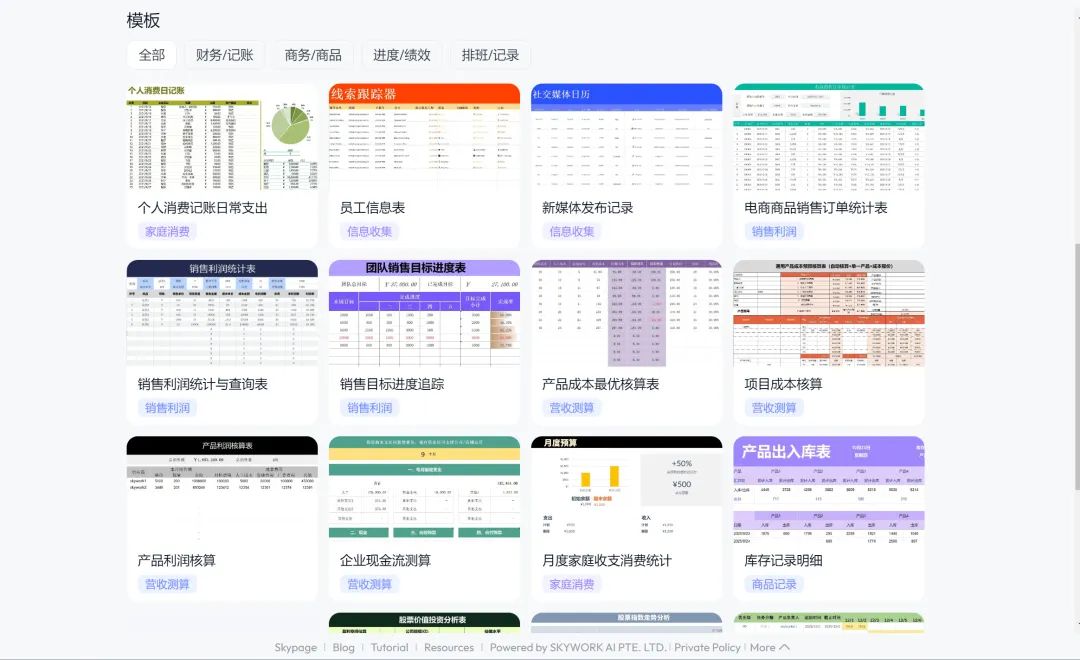Expand the More menu in footer

[770, 647]
